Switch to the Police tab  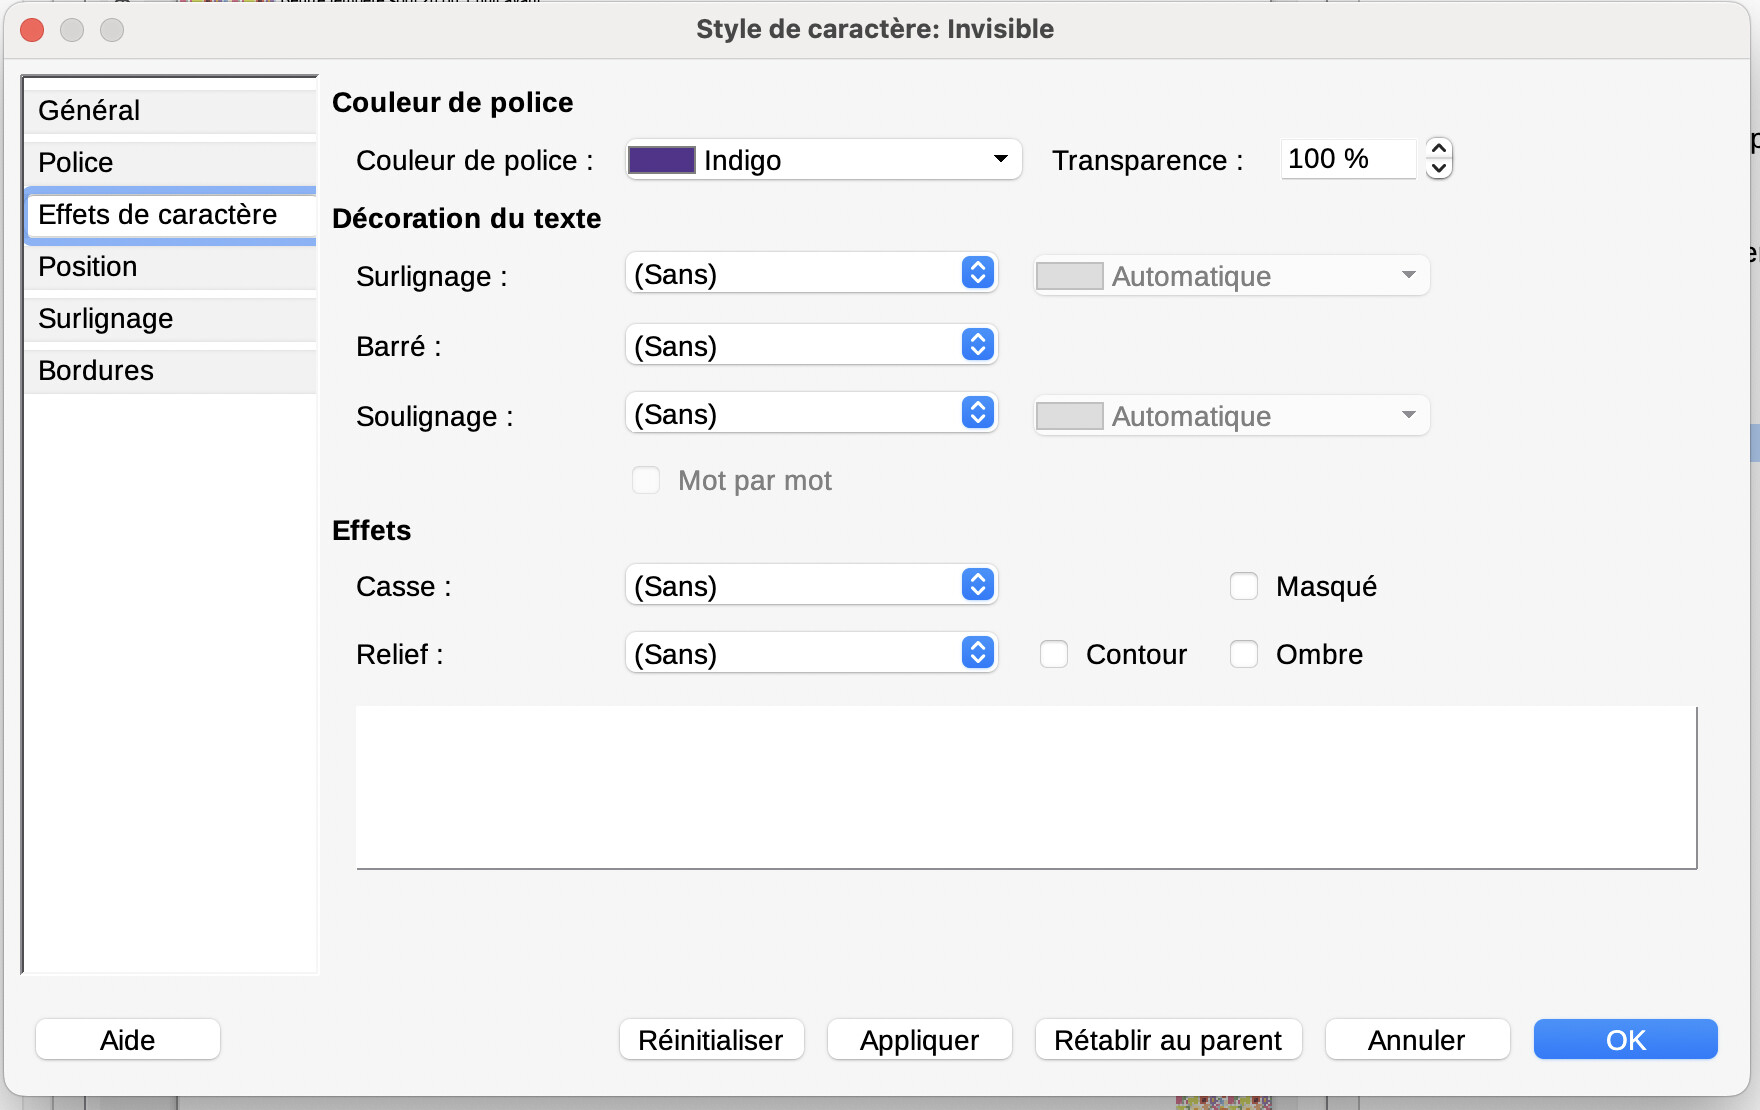75,162
